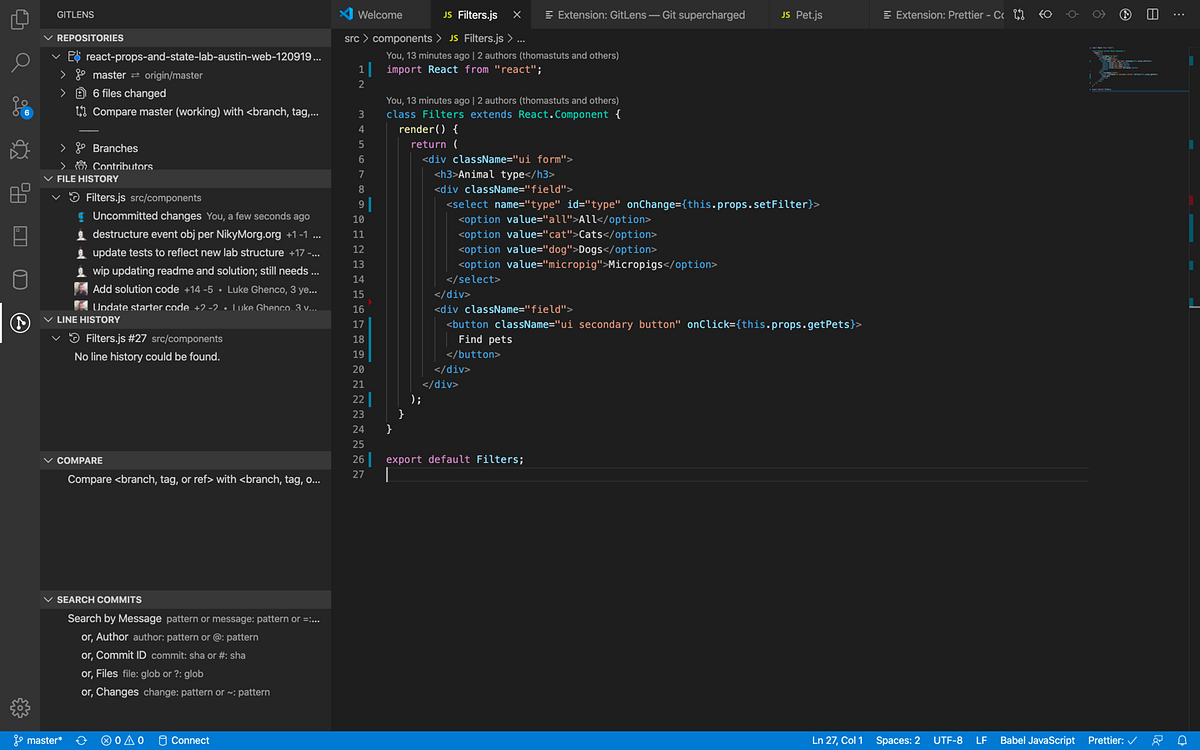Image resolution: width=1200 pixels, height=750 pixels.
Task: Open the GitLens sidebar view
Action: (20, 323)
